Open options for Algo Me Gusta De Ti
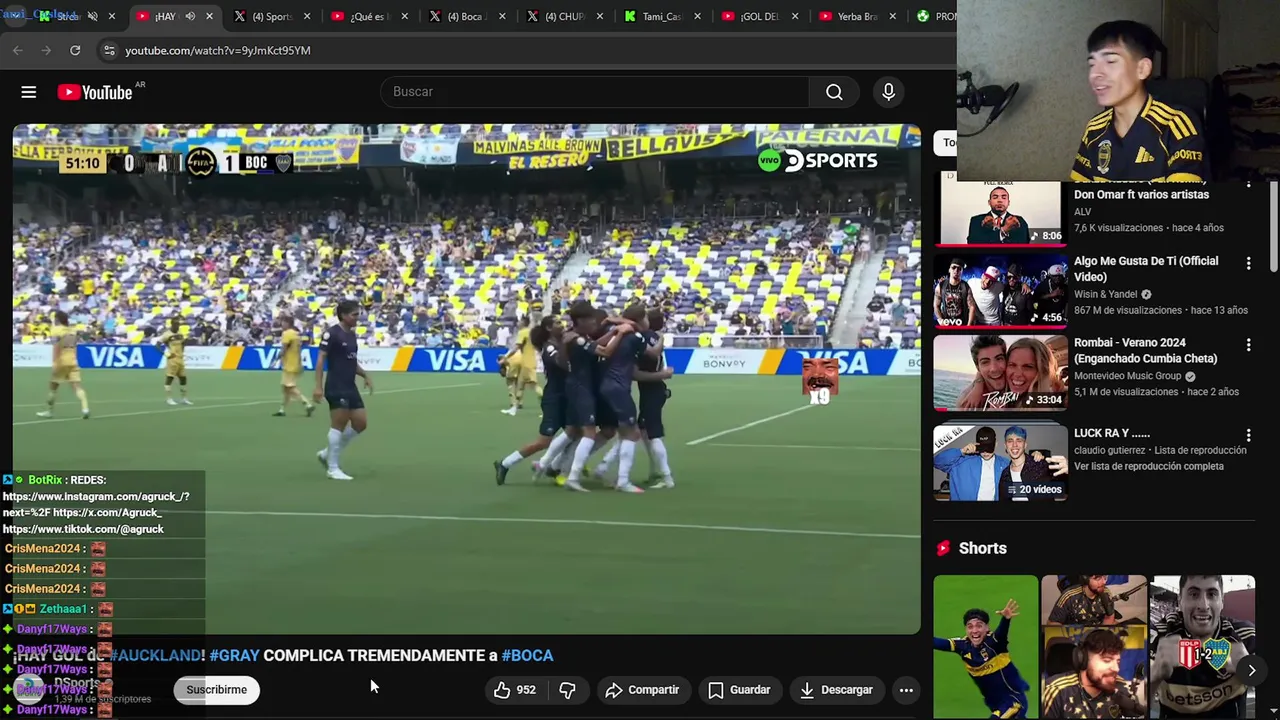Screen dimensions: 1280x720 (1248, 263)
